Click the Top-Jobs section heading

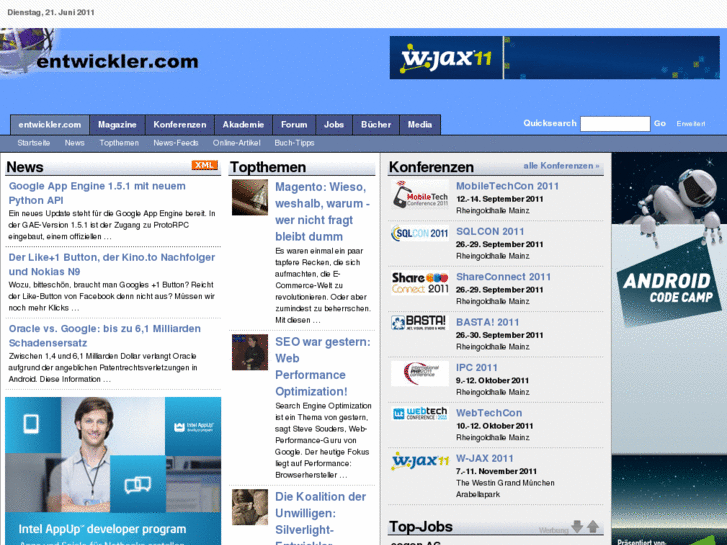tap(421, 527)
